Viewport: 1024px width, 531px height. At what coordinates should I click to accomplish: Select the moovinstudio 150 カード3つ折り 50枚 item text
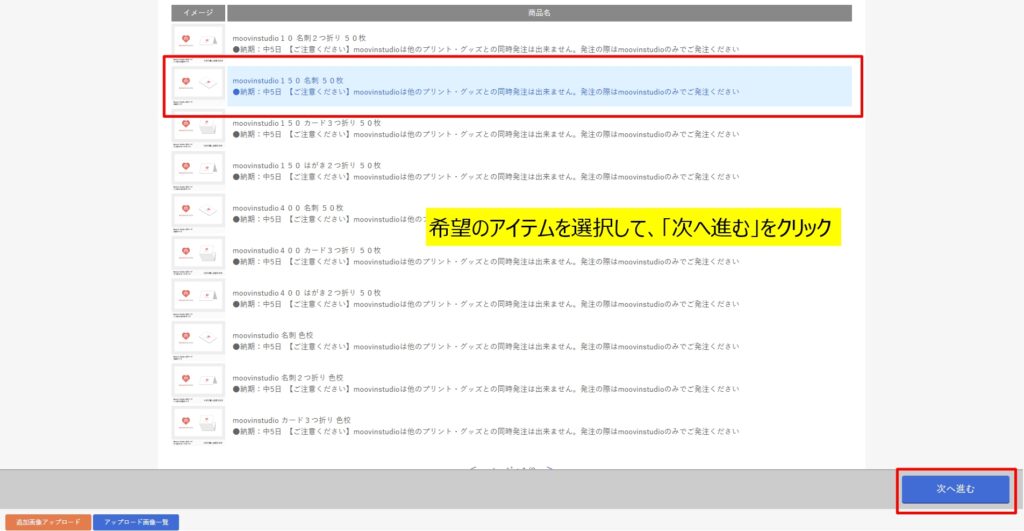[306, 123]
